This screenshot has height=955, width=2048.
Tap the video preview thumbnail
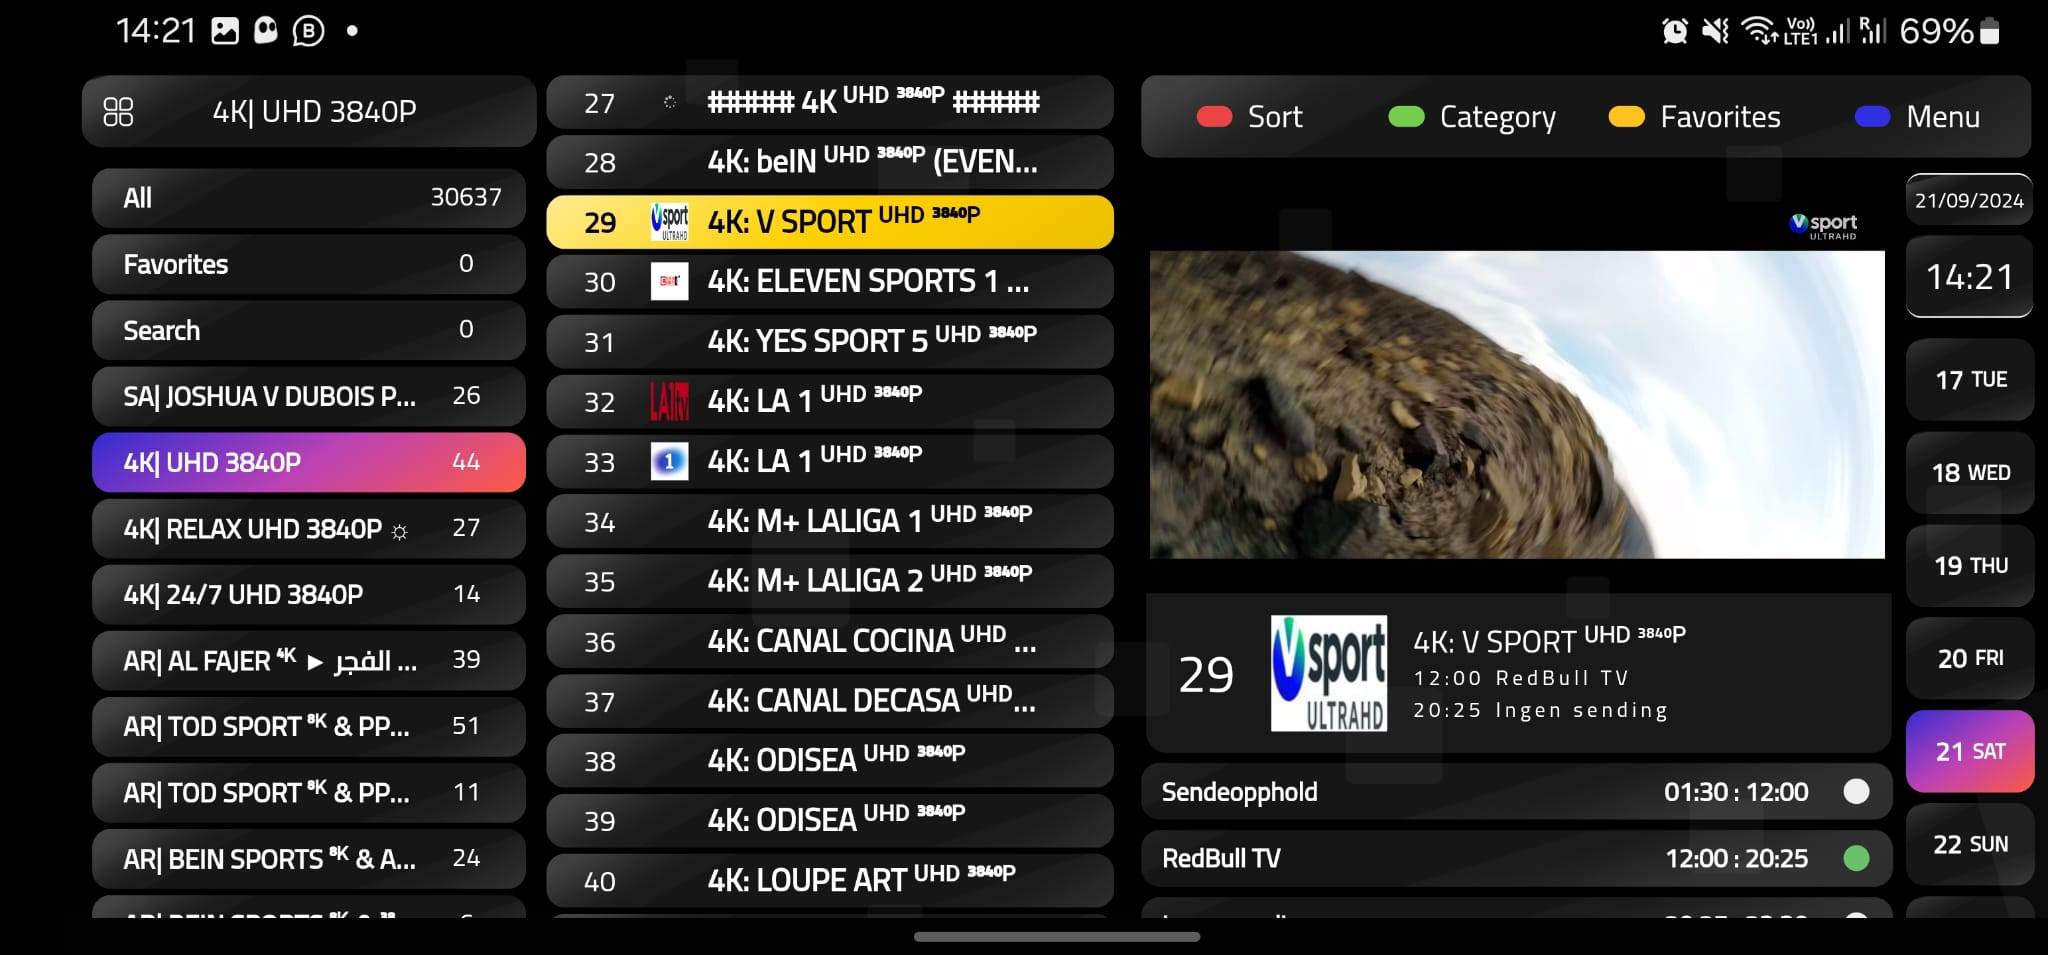[x=1516, y=404]
